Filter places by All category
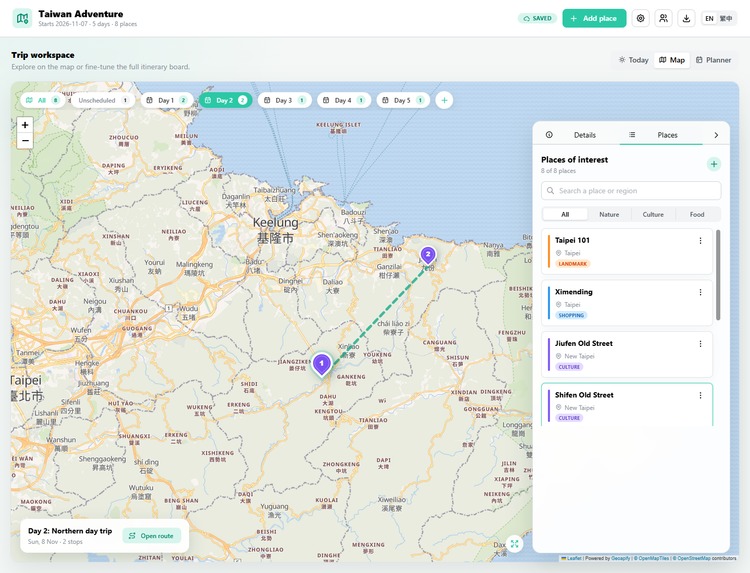 pos(565,214)
